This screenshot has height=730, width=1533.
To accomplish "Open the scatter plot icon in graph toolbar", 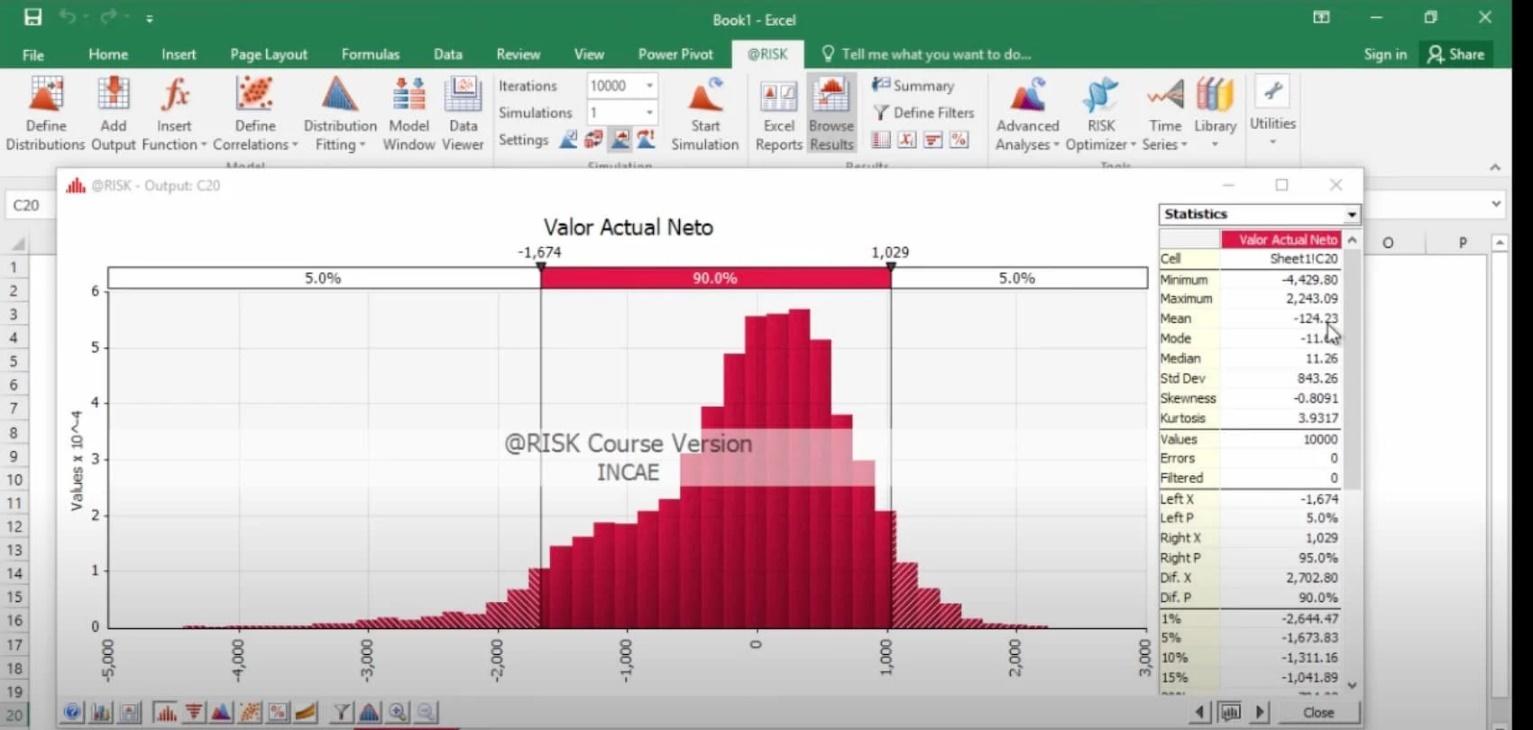I will pyautogui.click(x=250, y=712).
